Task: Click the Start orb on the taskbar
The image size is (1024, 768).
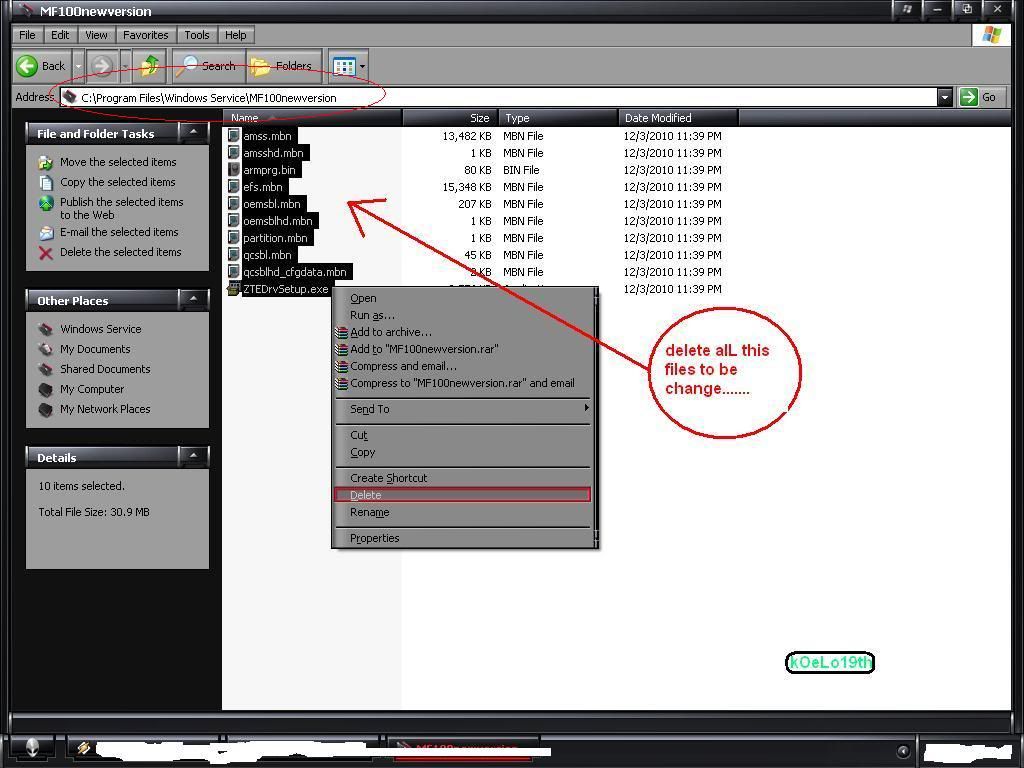Action: coord(33,749)
